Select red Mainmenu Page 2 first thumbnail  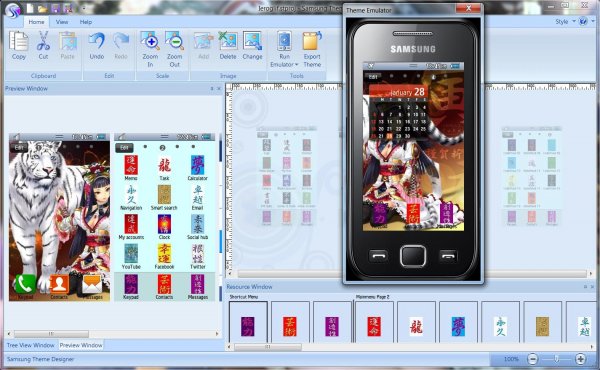[374, 322]
